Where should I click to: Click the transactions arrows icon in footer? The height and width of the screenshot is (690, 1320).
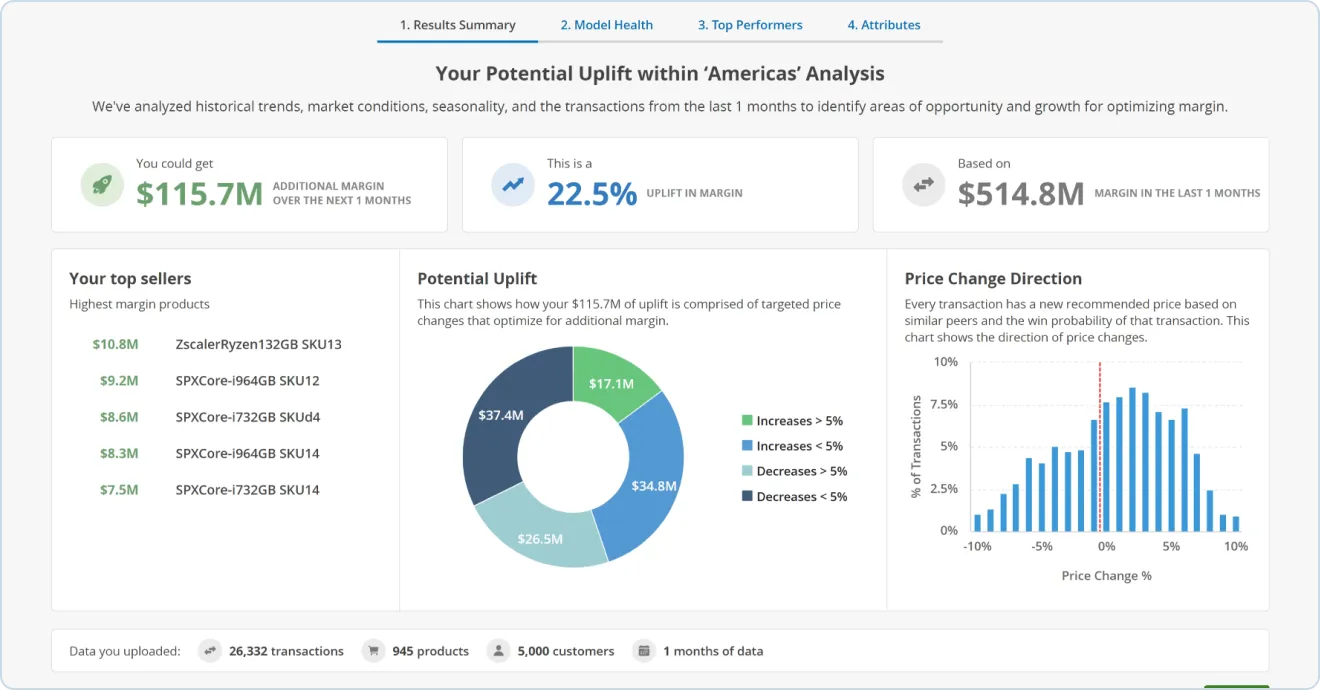point(210,651)
